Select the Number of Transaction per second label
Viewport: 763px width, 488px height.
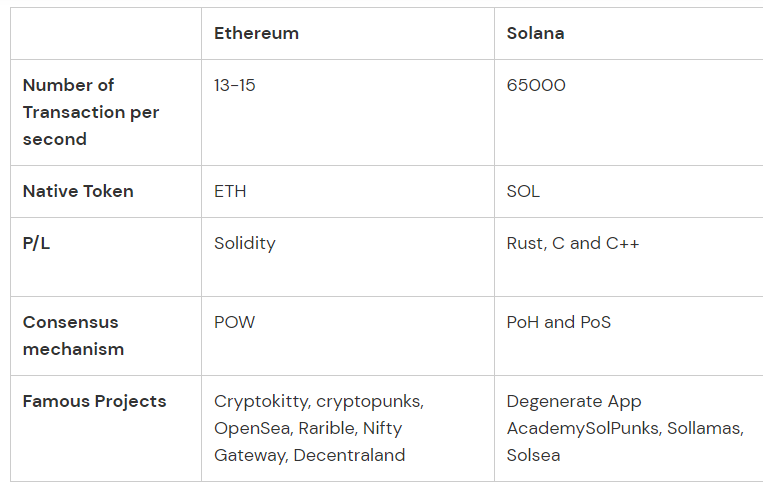click(x=91, y=112)
